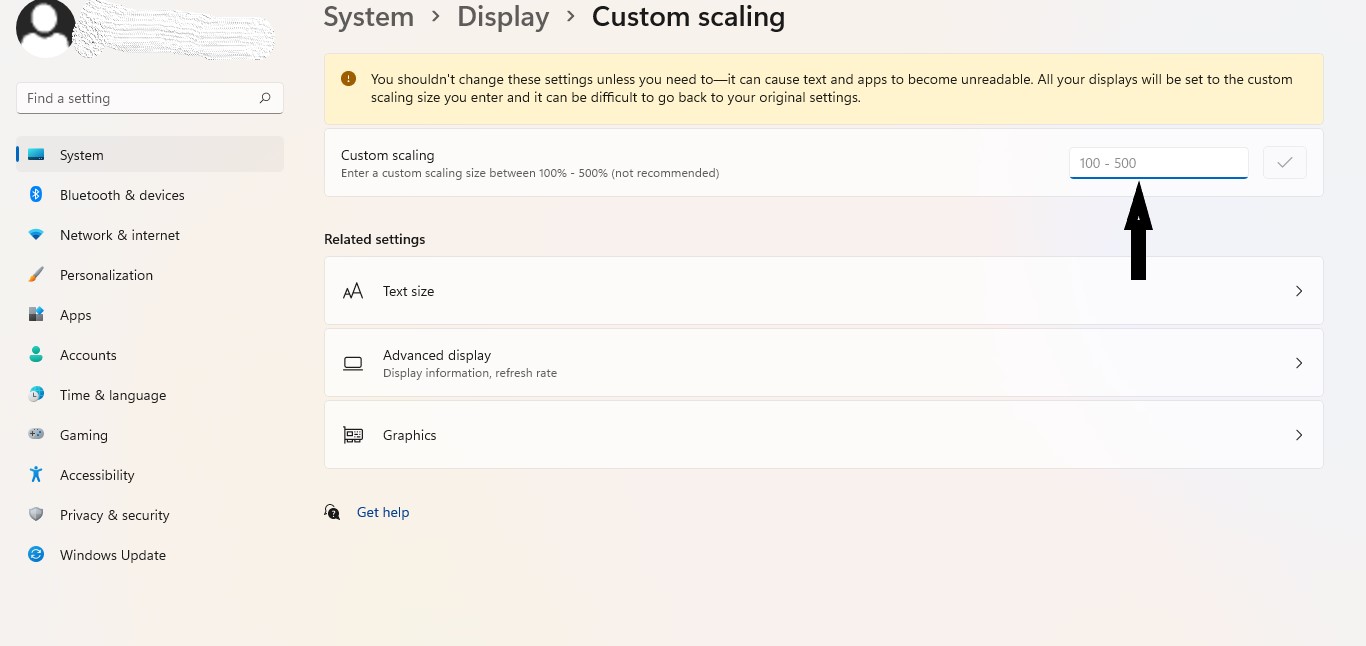Expand the Text size settings row

823,291
